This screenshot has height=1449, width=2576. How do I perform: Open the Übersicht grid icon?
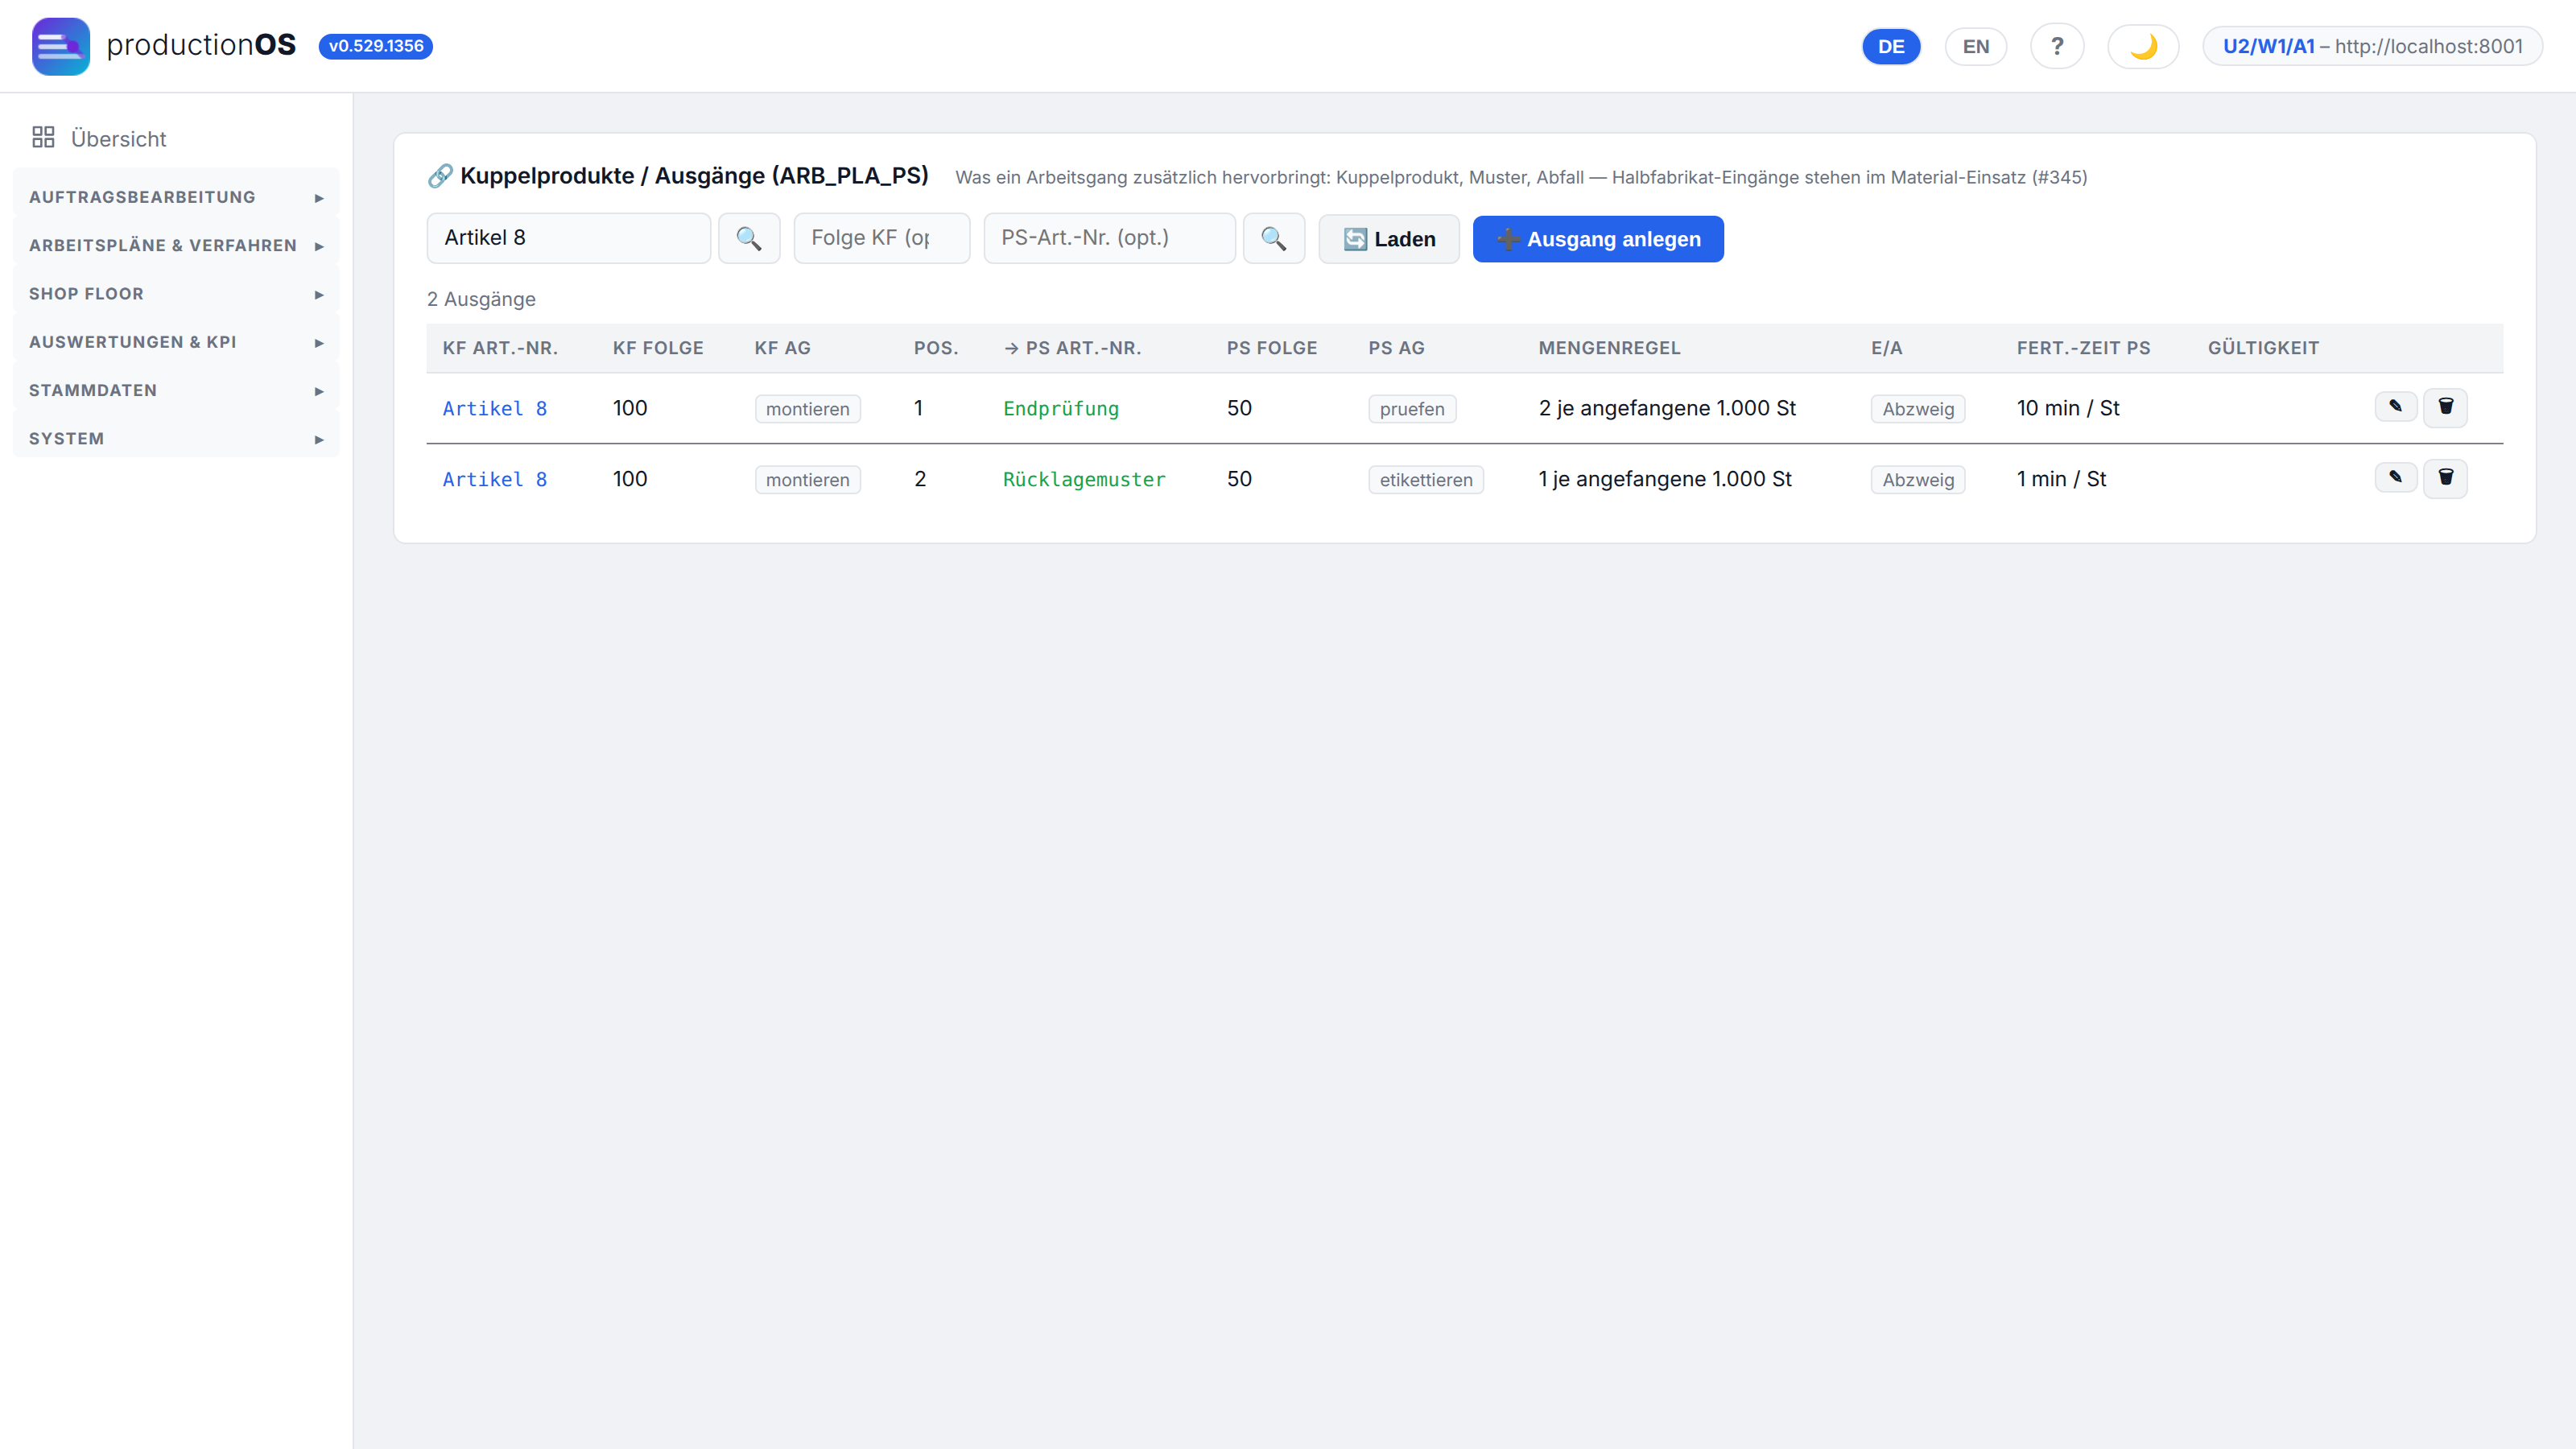coord(43,137)
